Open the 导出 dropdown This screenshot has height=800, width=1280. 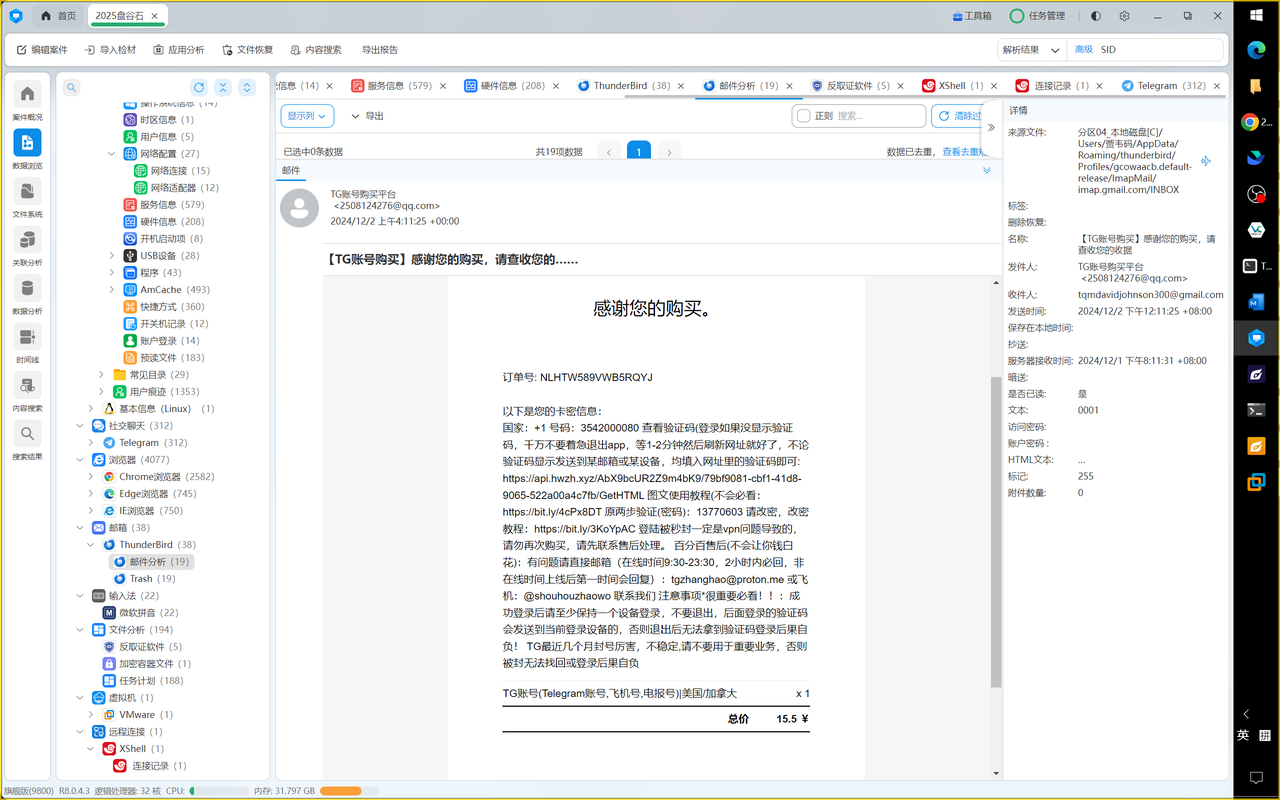pyautogui.click(x=367, y=116)
